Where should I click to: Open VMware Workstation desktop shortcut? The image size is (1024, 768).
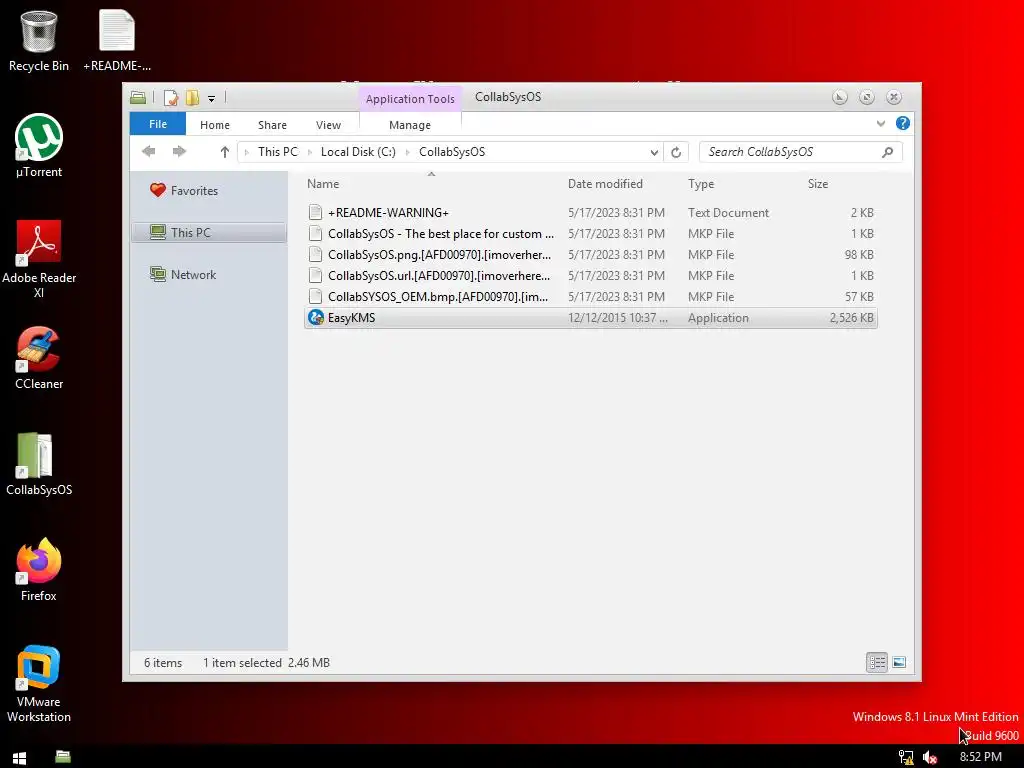click(39, 683)
